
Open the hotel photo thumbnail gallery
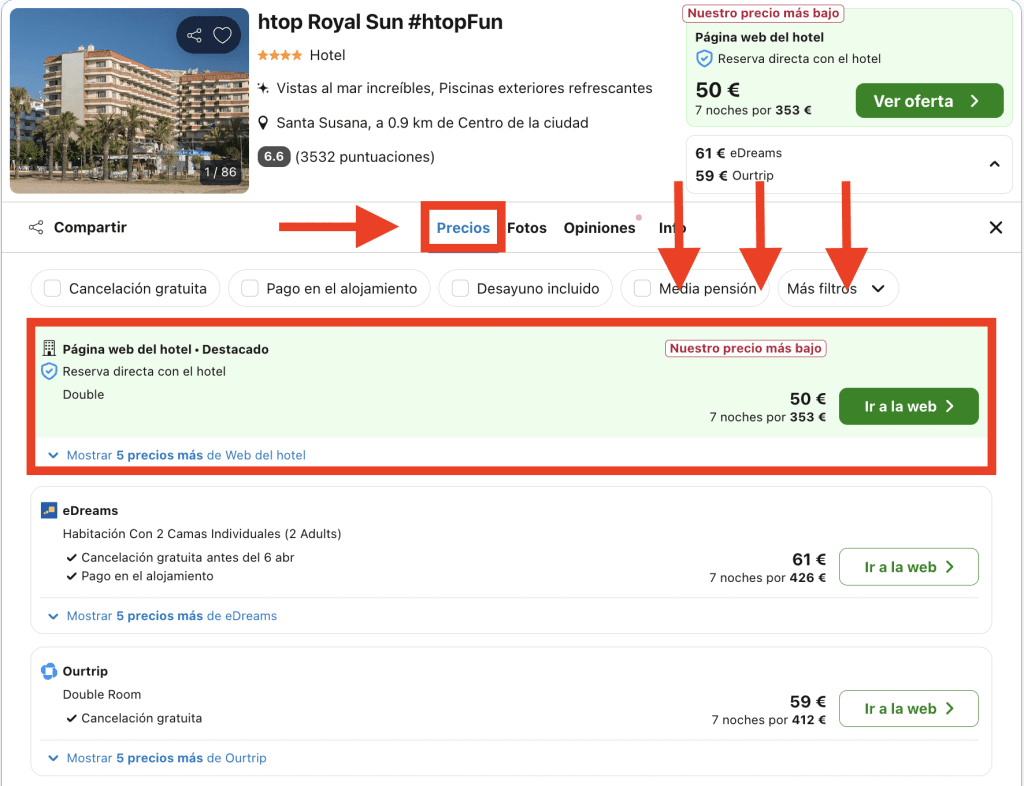click(x=129, y=100)
